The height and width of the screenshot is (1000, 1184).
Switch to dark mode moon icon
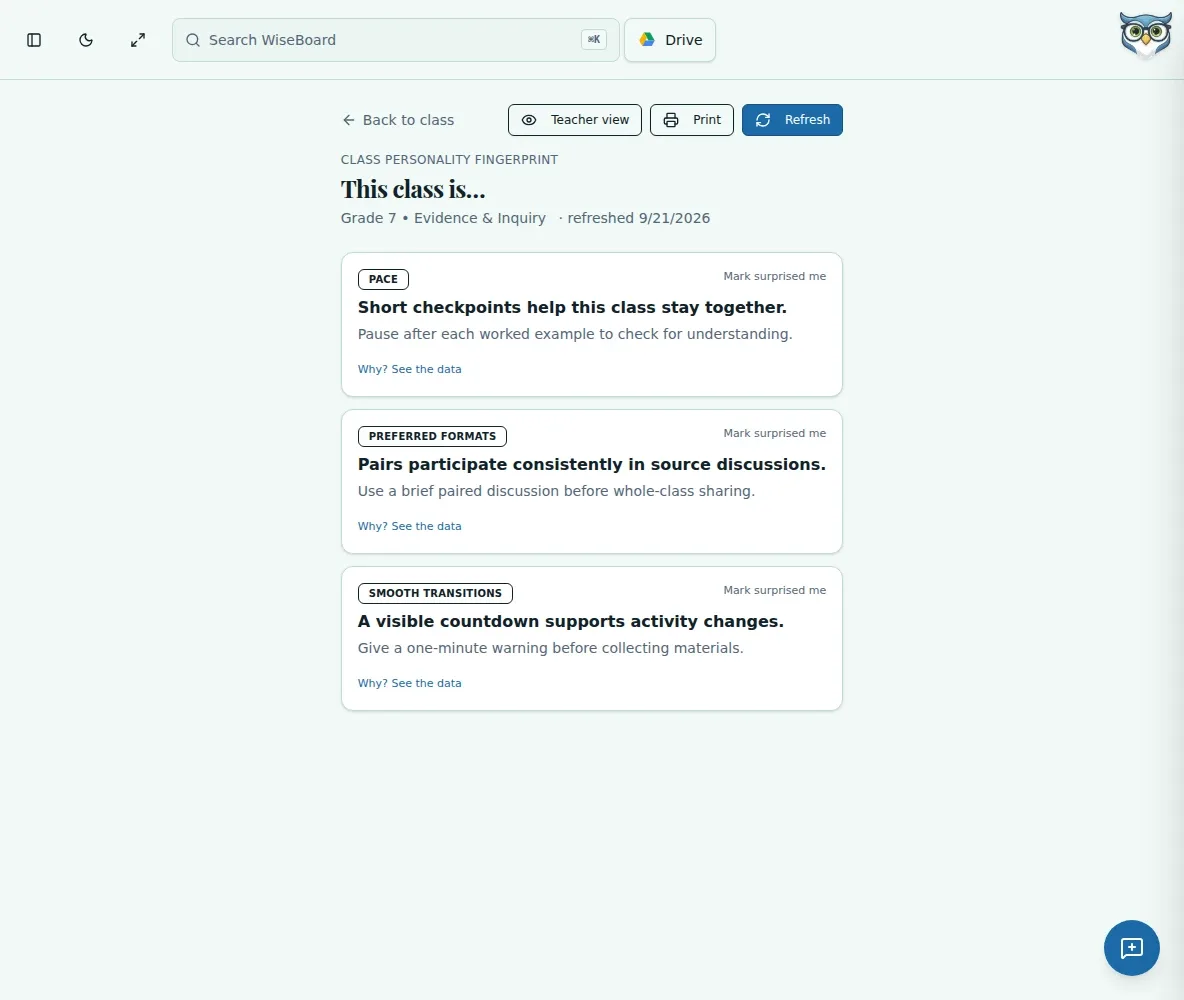[86, 40]
